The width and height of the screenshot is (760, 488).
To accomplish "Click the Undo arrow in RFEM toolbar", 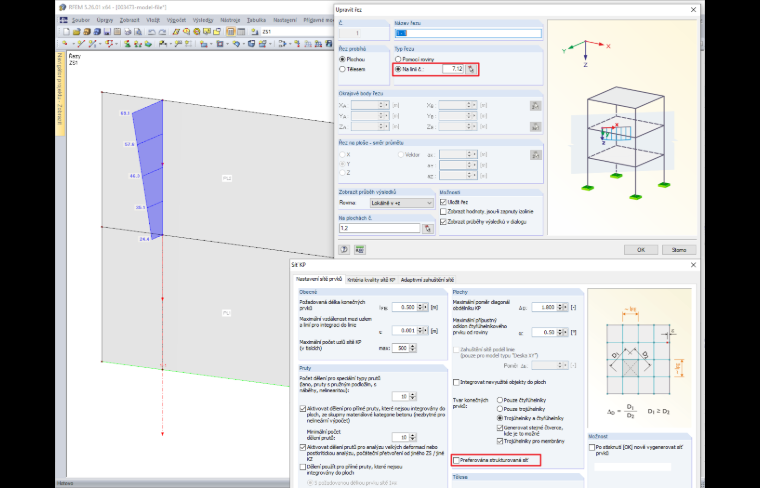I will click(152, 31).
